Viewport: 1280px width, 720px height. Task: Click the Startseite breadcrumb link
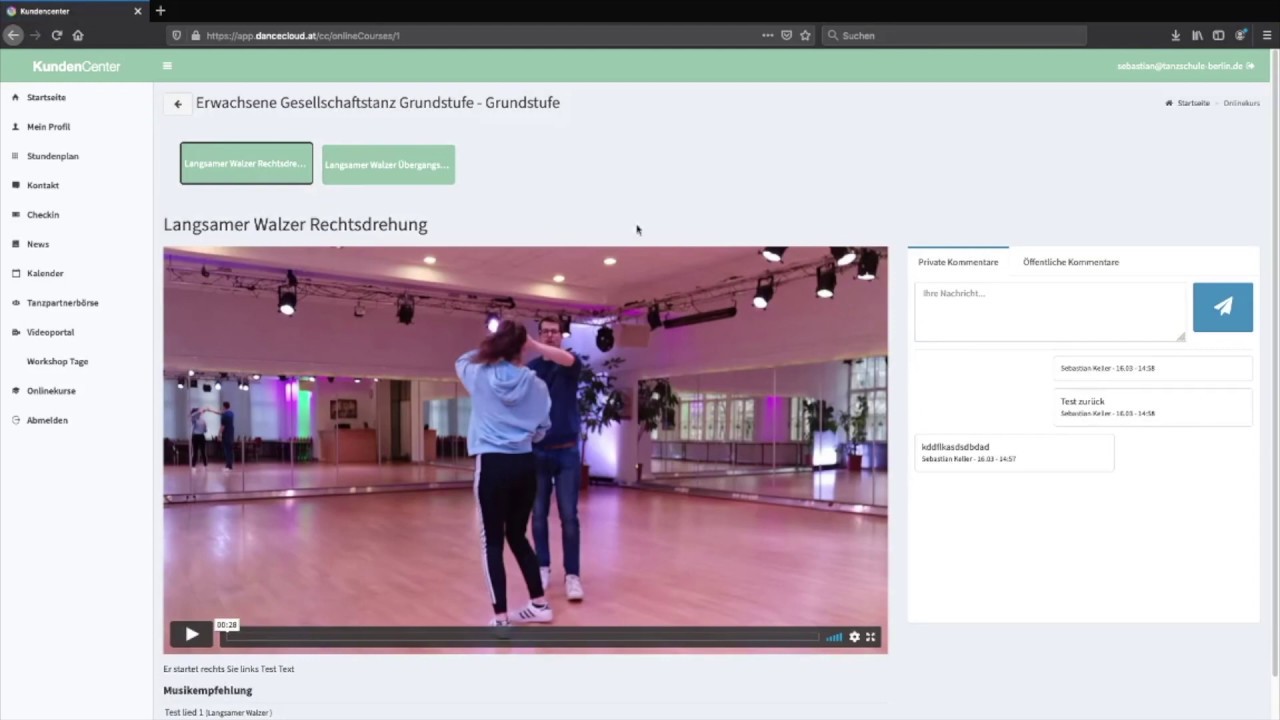pyautogui.click(x=1193, y=103)
